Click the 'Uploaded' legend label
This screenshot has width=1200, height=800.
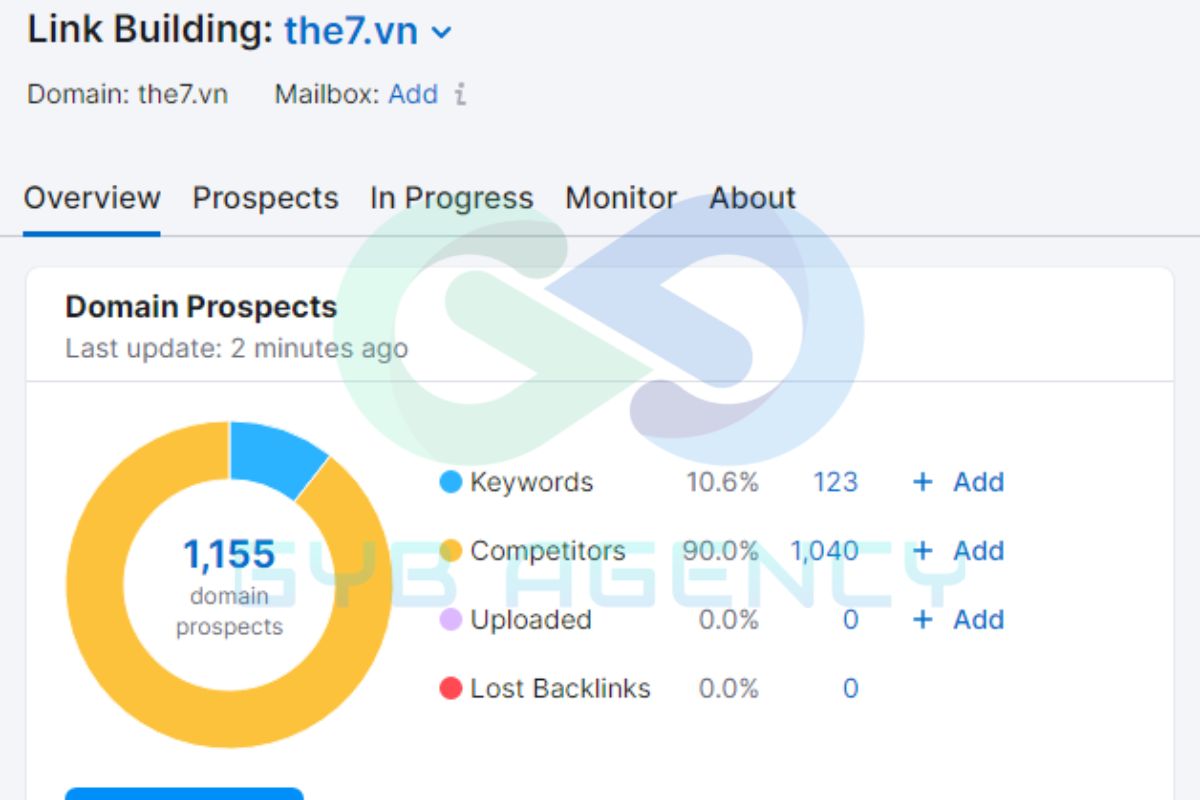pyautogui.click(x=531, y=620)
